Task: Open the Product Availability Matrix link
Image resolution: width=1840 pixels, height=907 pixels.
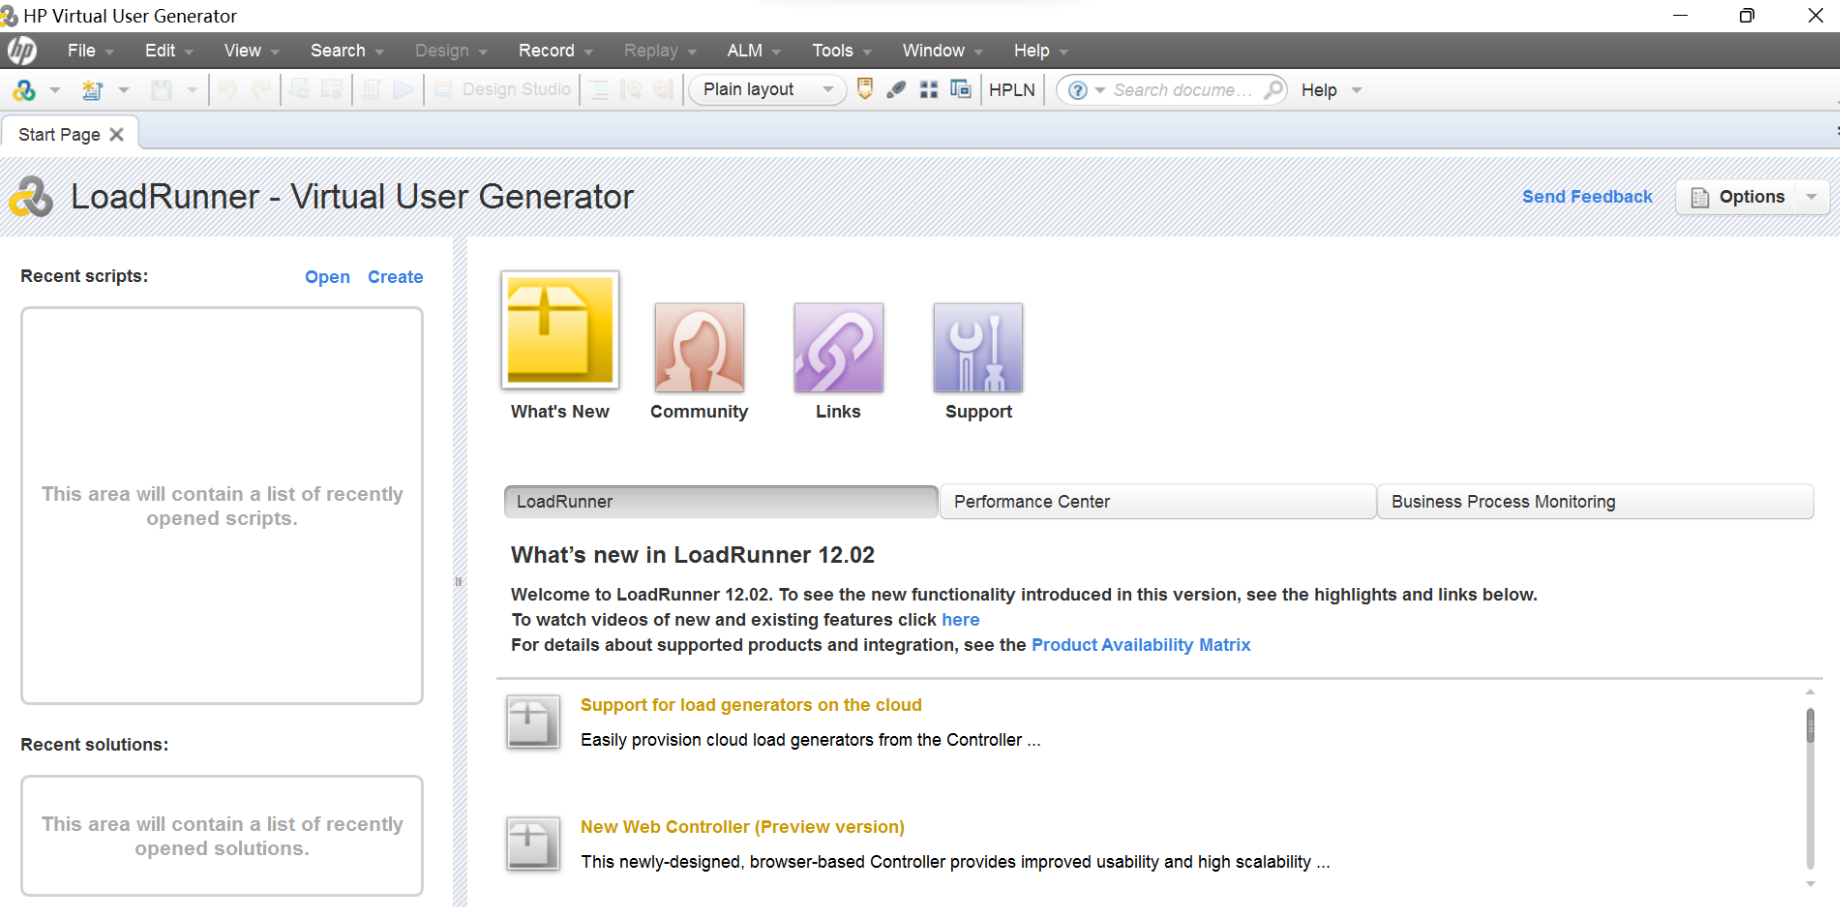Action: point(1140,645)
